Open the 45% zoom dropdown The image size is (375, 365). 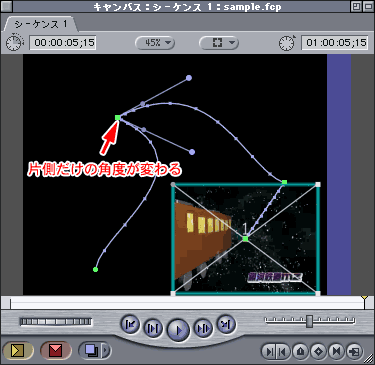coord(155,43)
